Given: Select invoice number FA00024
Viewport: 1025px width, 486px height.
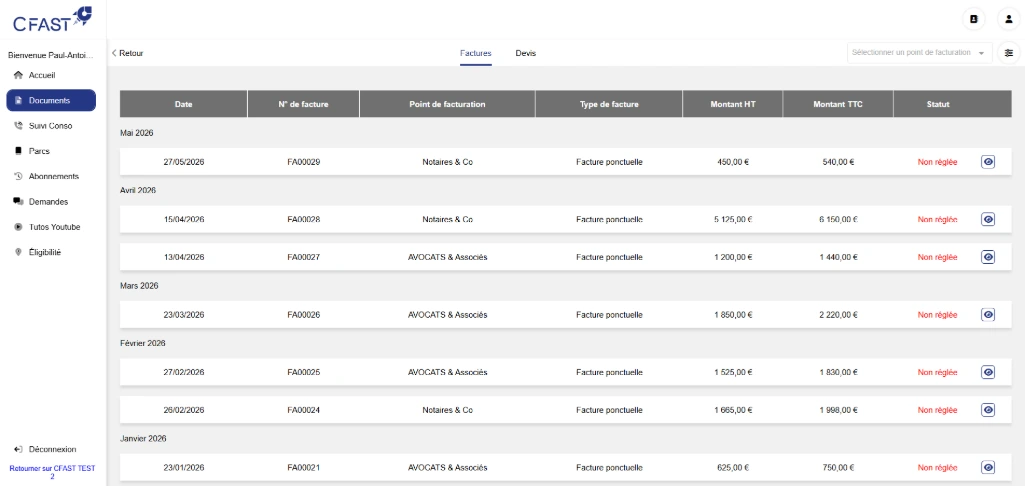Looking at the screenshot, I should coord(303,410).
